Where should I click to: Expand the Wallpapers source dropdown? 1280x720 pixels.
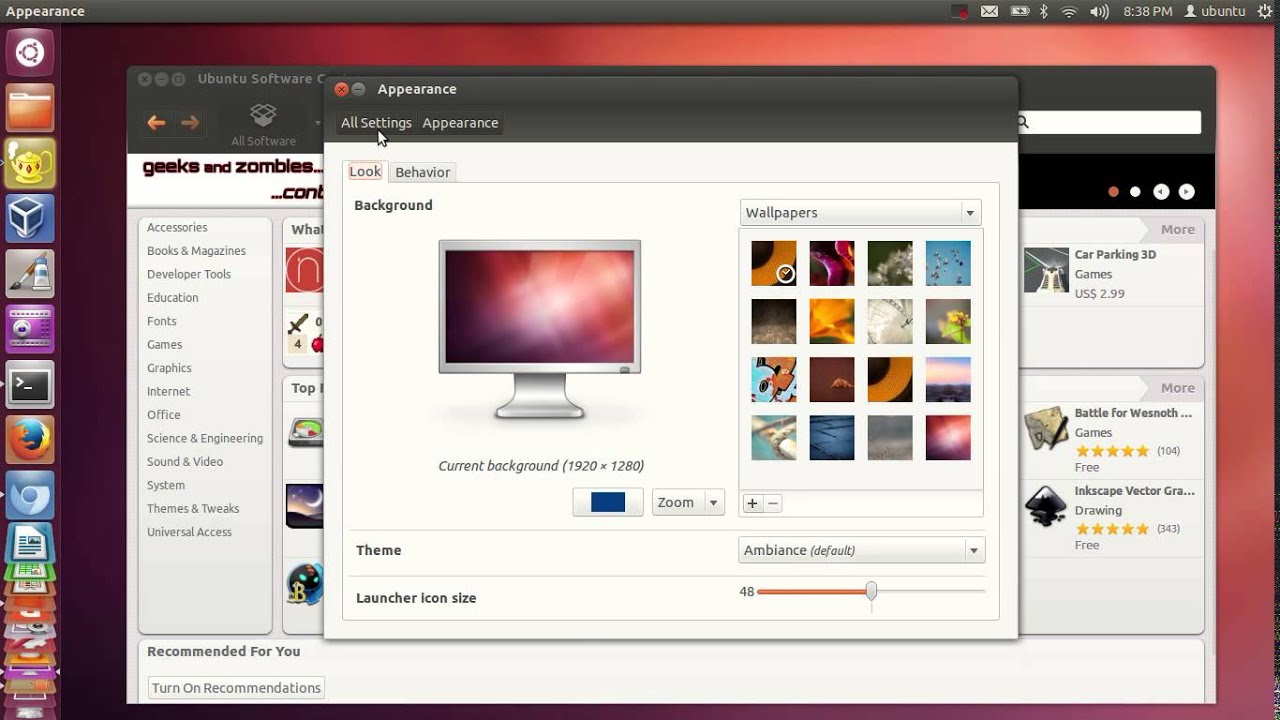[861, 213]
